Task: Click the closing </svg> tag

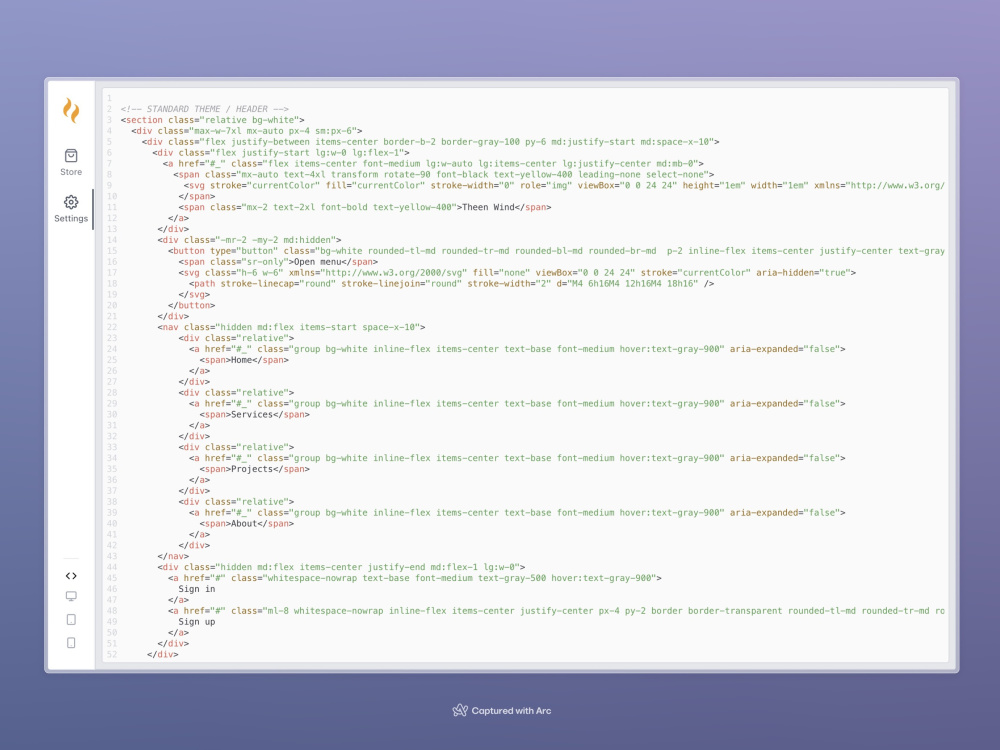Action: click(194, 295)
